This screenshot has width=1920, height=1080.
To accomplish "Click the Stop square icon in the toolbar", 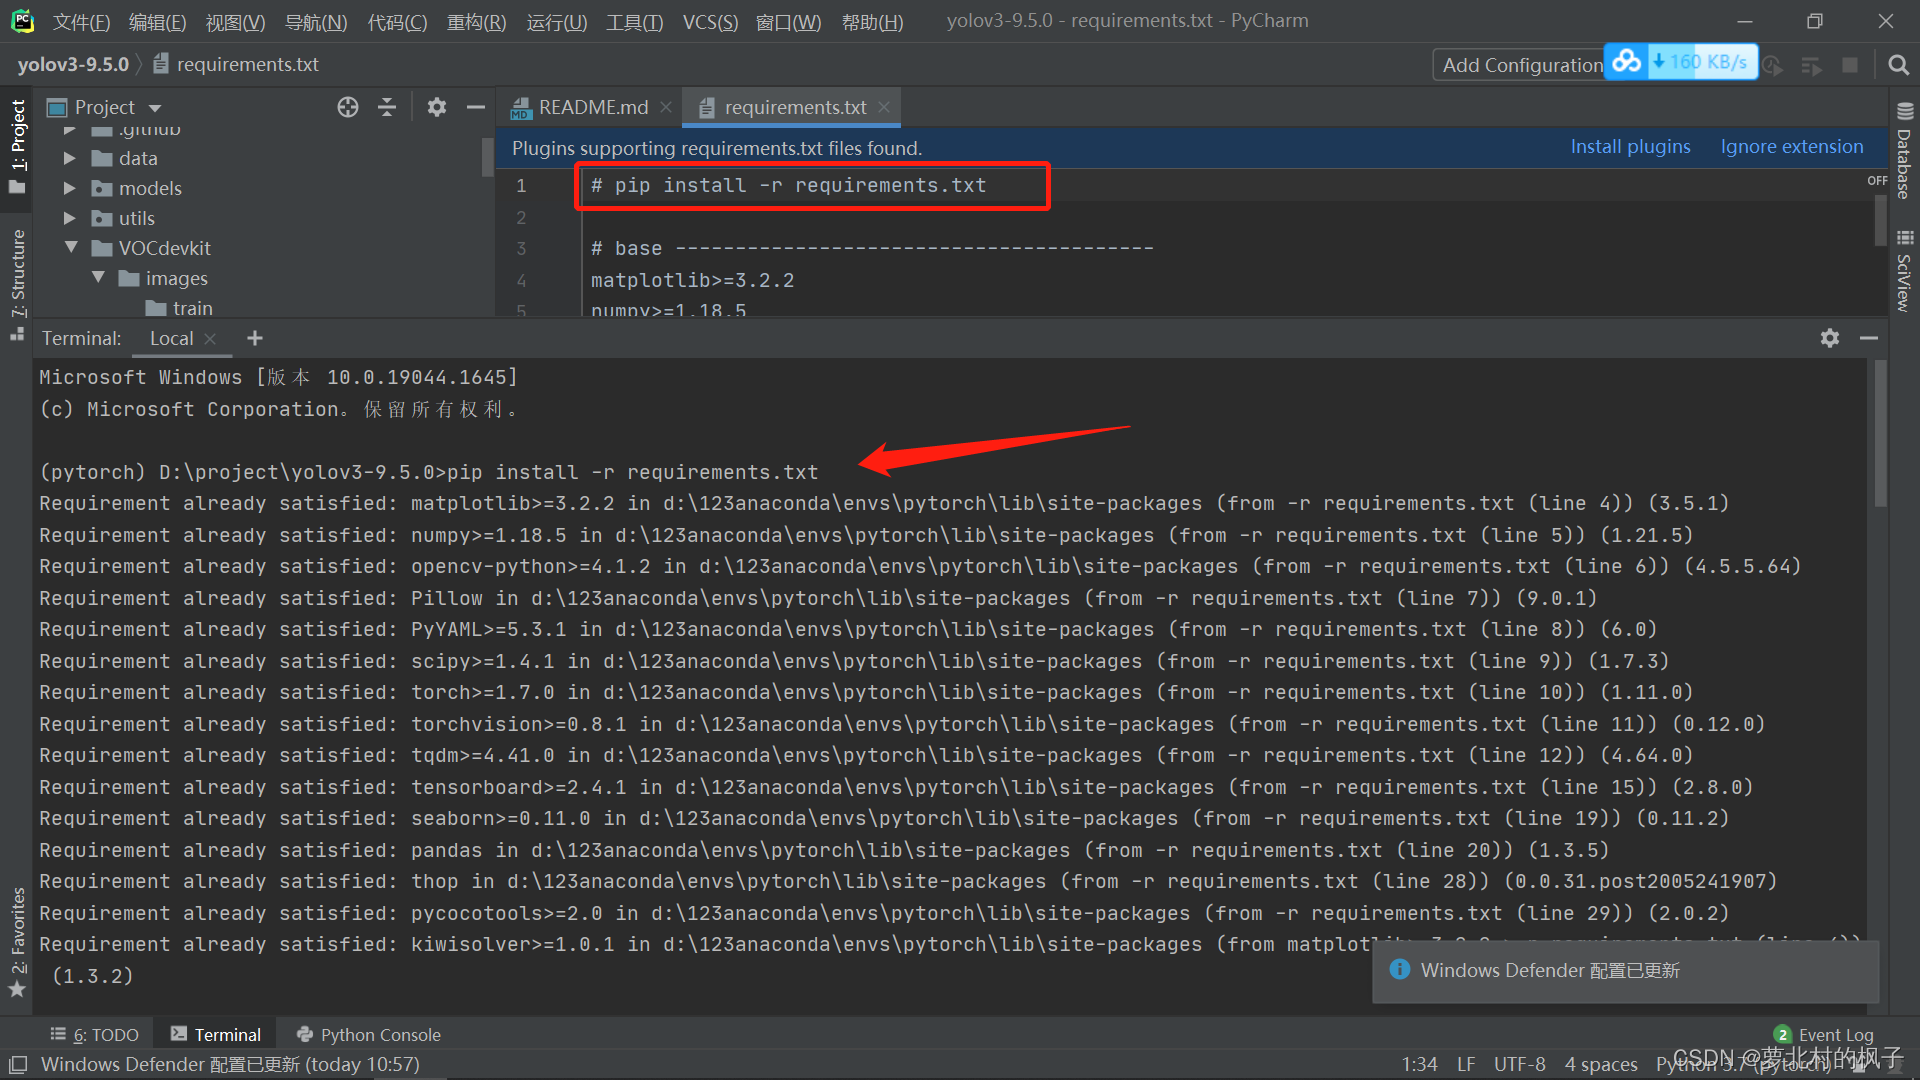I will pyautogui.click(x=1850, y=65).
